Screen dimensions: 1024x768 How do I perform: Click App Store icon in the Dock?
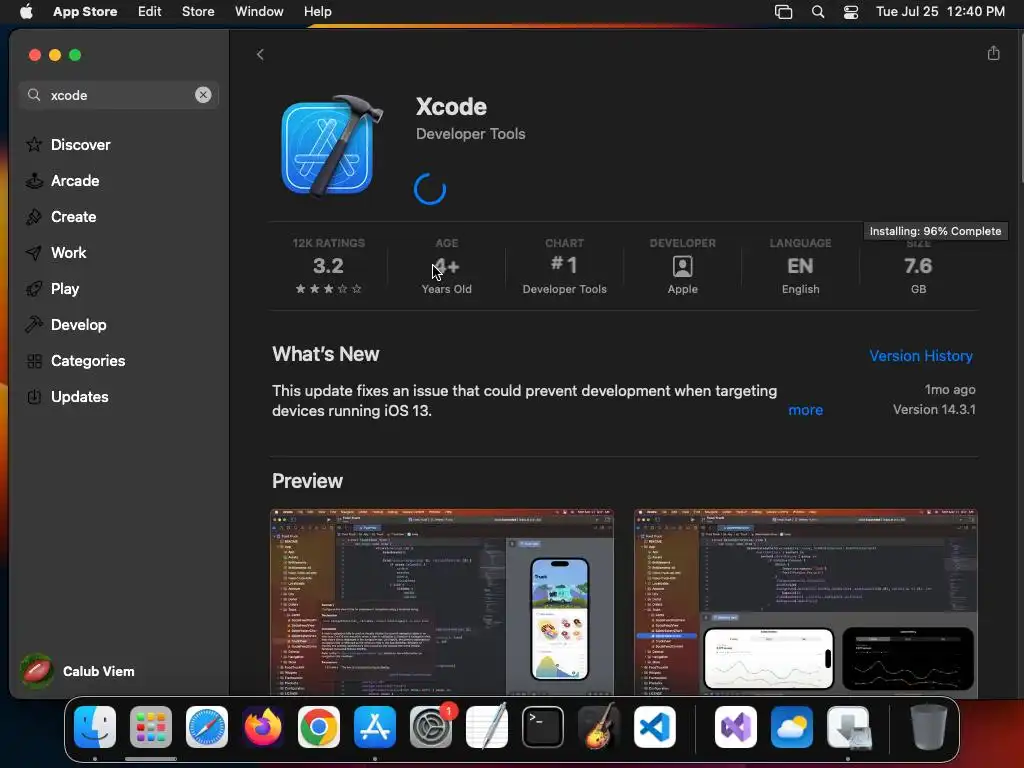click(375, 727)
